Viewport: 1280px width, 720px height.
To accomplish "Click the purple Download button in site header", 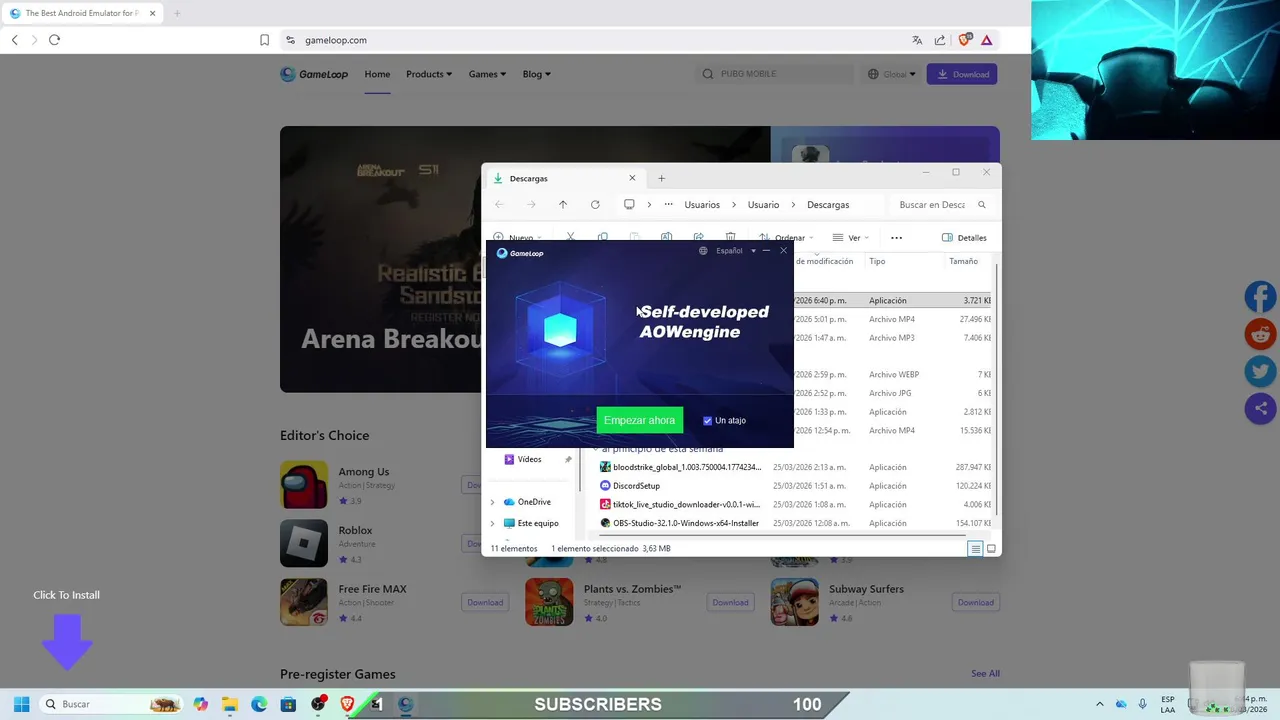I will pyautogui.click(x=962, y=74).
